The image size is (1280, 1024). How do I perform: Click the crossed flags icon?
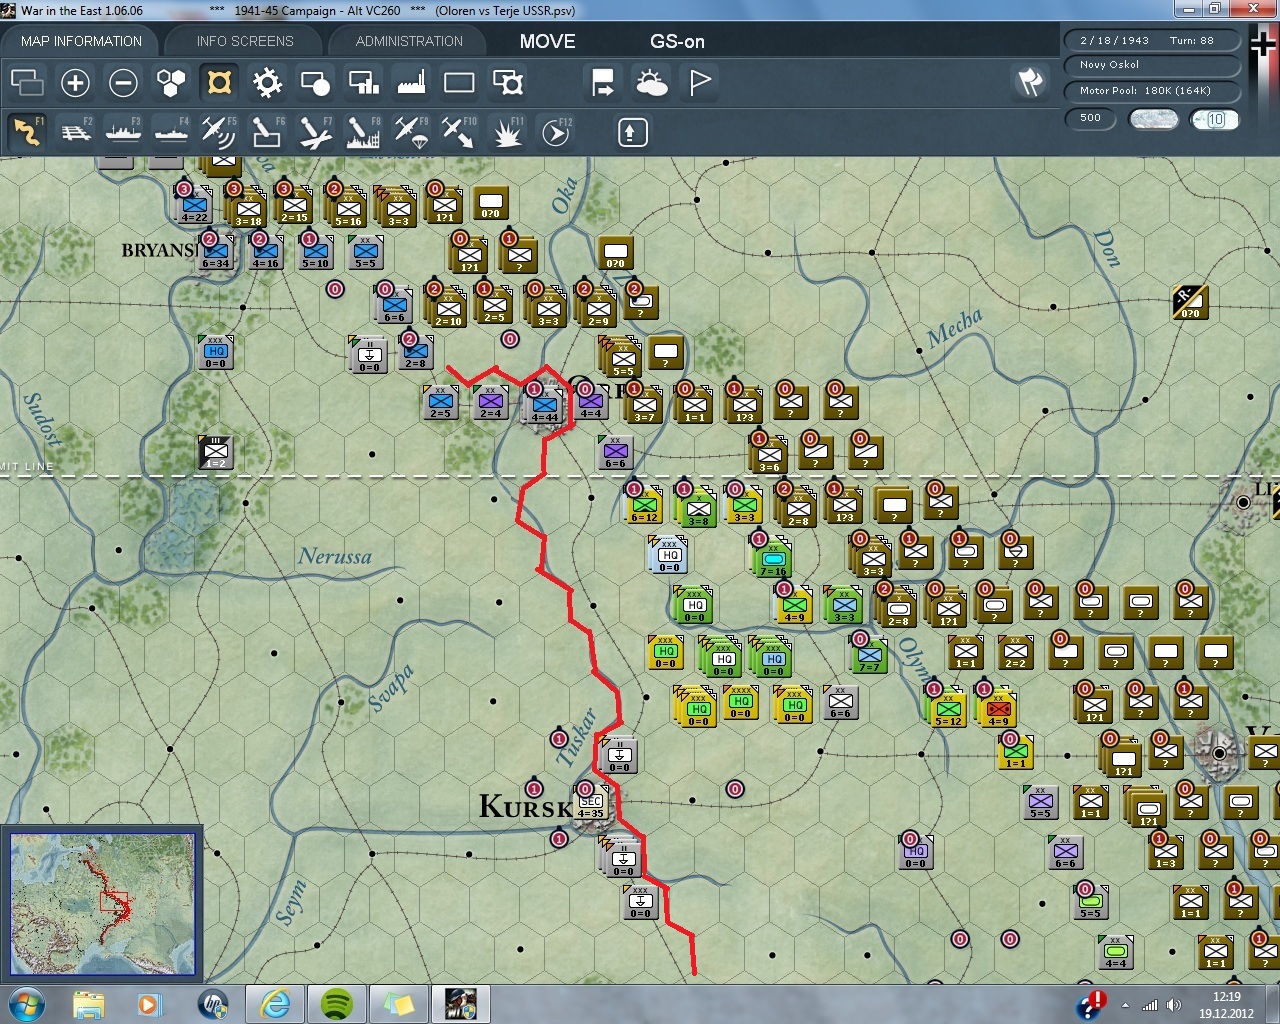pos(1030,82)
